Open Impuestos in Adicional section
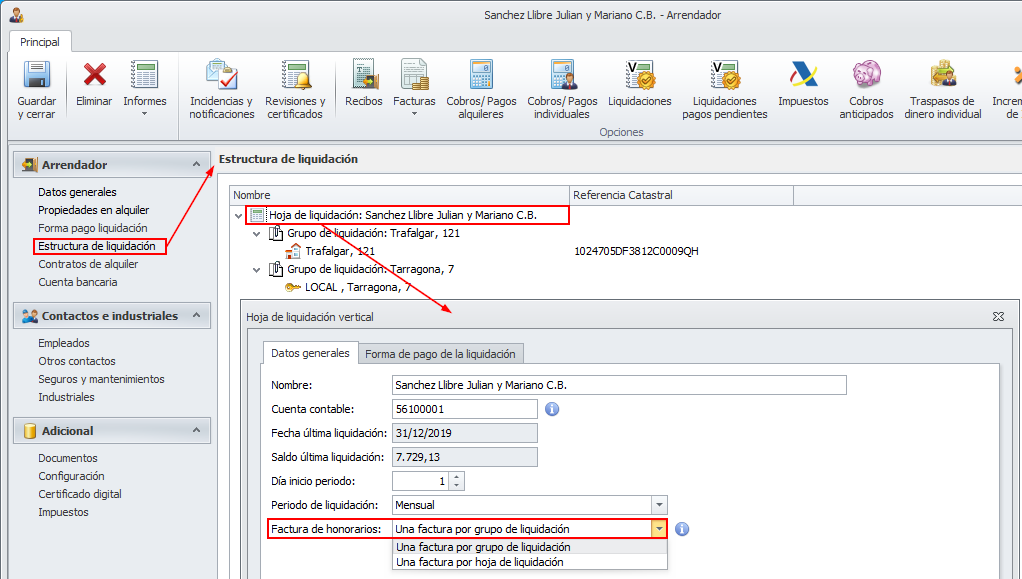 point(63,512)
